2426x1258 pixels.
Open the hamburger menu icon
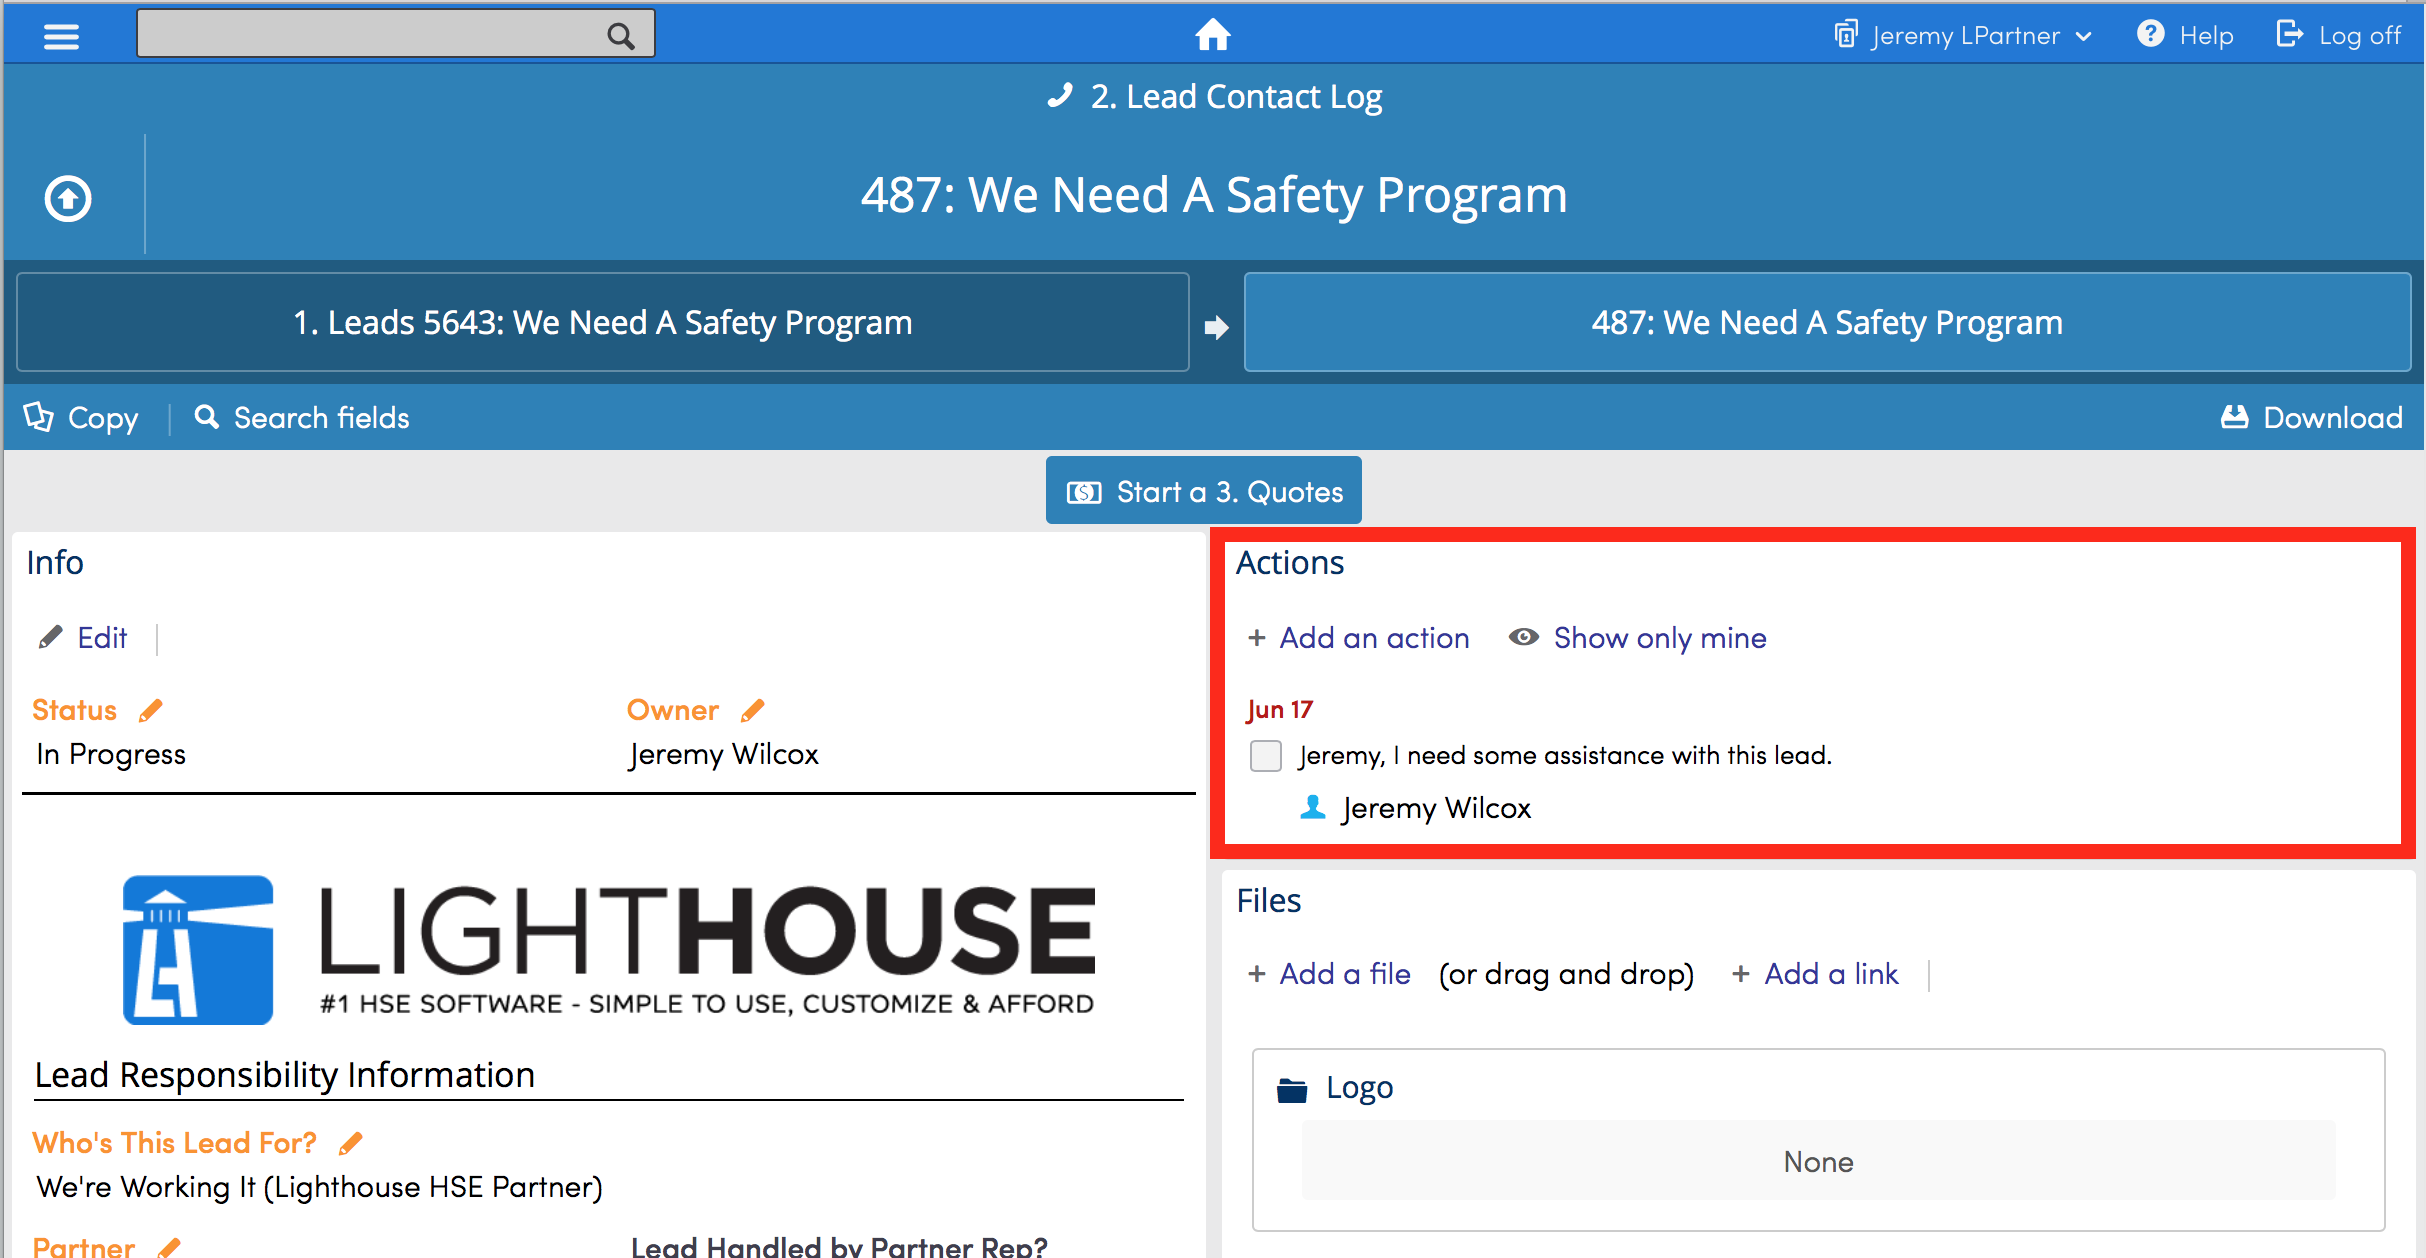pos(61,36)
